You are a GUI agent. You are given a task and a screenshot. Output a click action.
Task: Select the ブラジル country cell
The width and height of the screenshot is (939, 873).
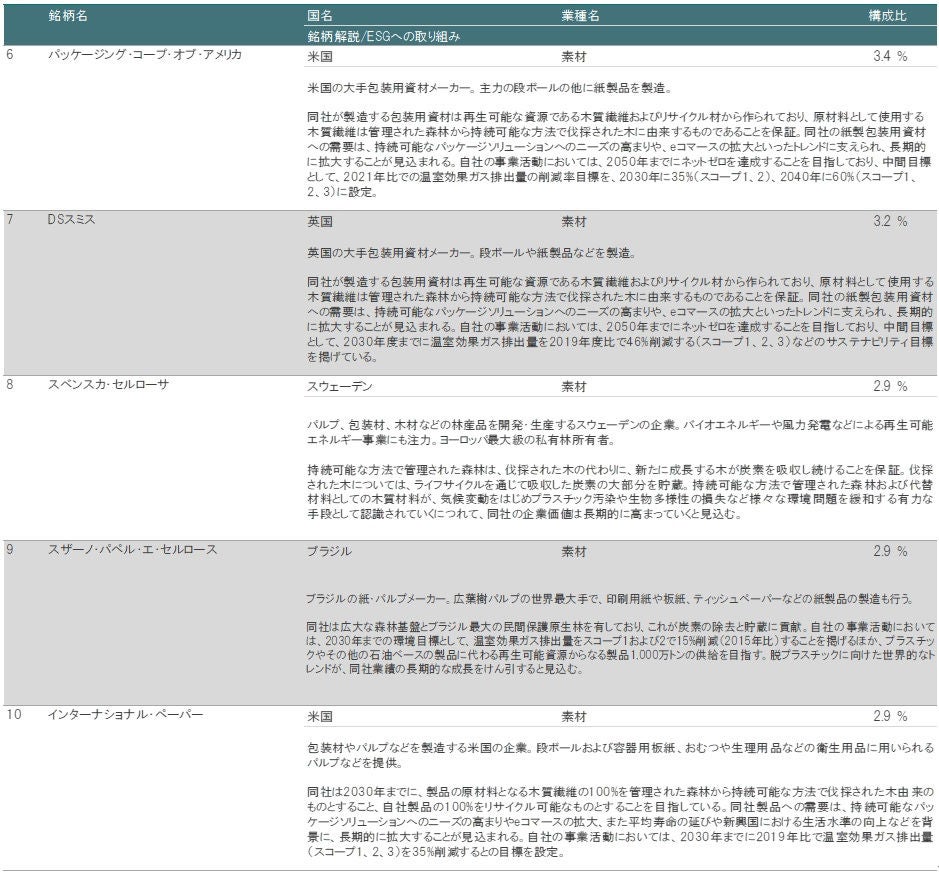pos(327,551)
